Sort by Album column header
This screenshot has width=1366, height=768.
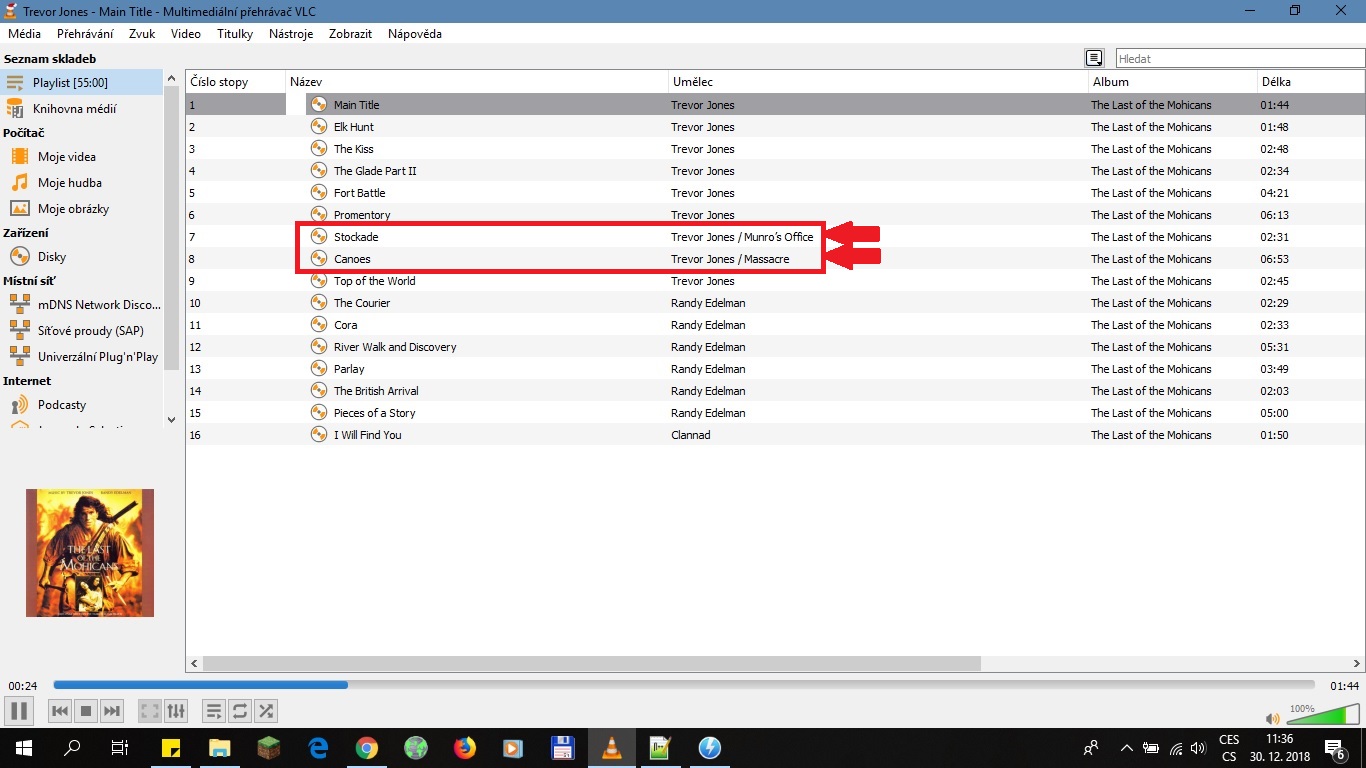pyautogui.click(x=1173, y=82)
